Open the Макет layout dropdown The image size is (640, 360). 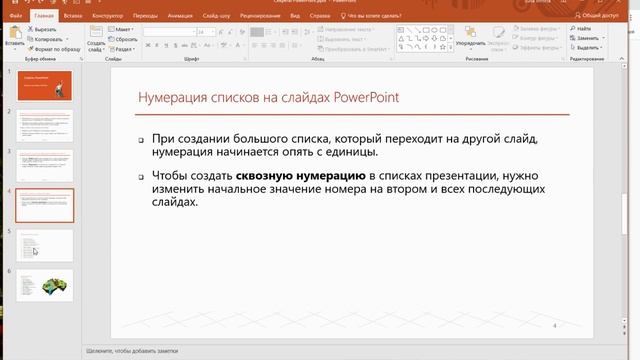(121, 29)
